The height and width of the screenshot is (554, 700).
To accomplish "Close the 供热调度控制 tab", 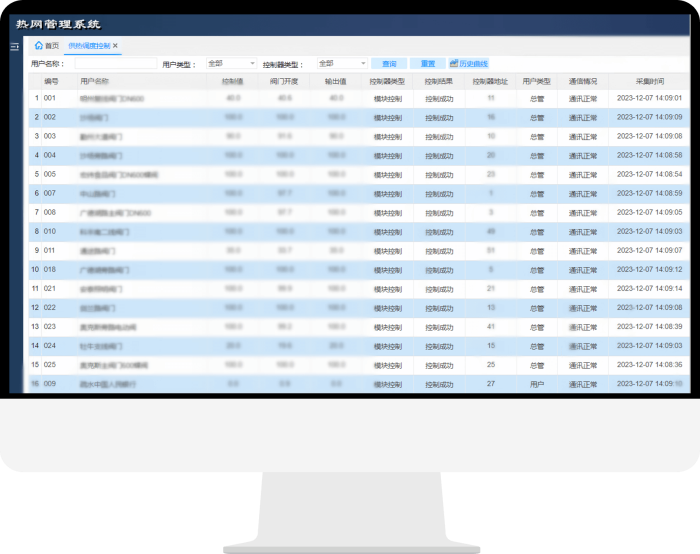I will click(115, 46).
